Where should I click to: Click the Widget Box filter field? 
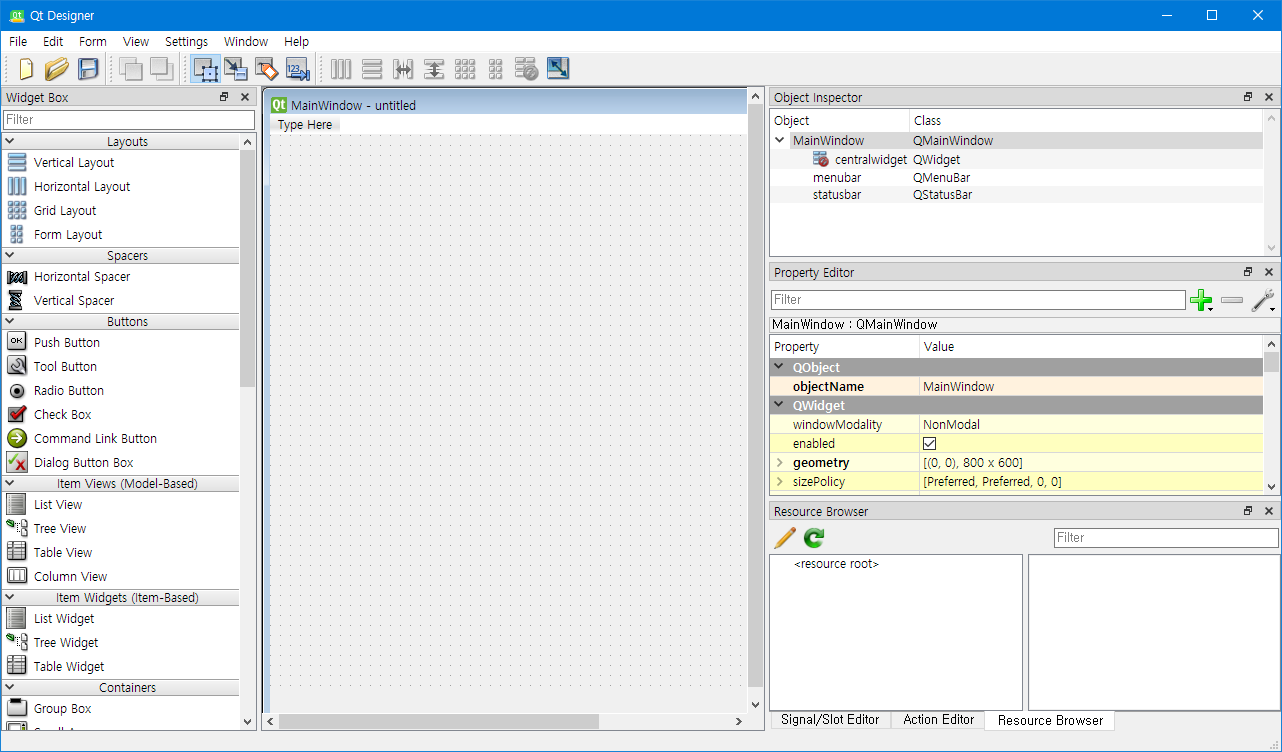tap(129, 120)
